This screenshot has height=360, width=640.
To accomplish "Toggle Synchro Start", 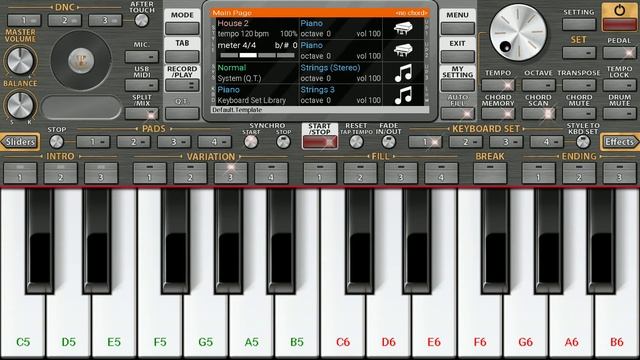I will 251,142.
